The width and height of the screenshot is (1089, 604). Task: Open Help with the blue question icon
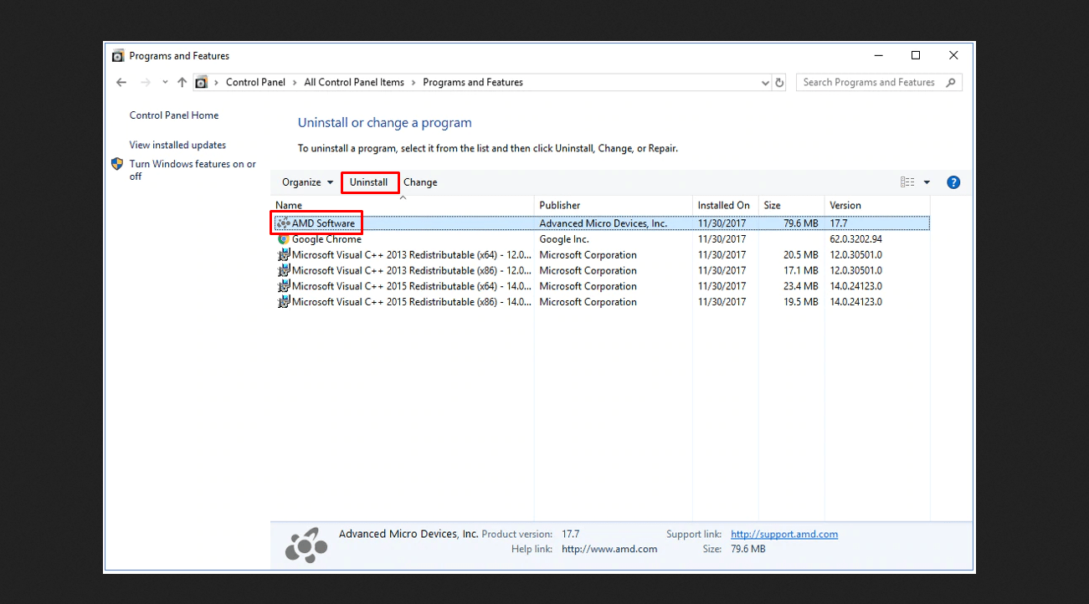click(954, 182)
